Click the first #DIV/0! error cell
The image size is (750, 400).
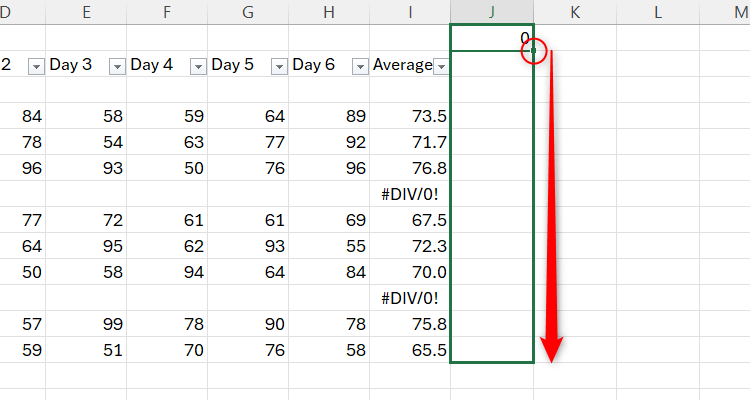[410, 194]
